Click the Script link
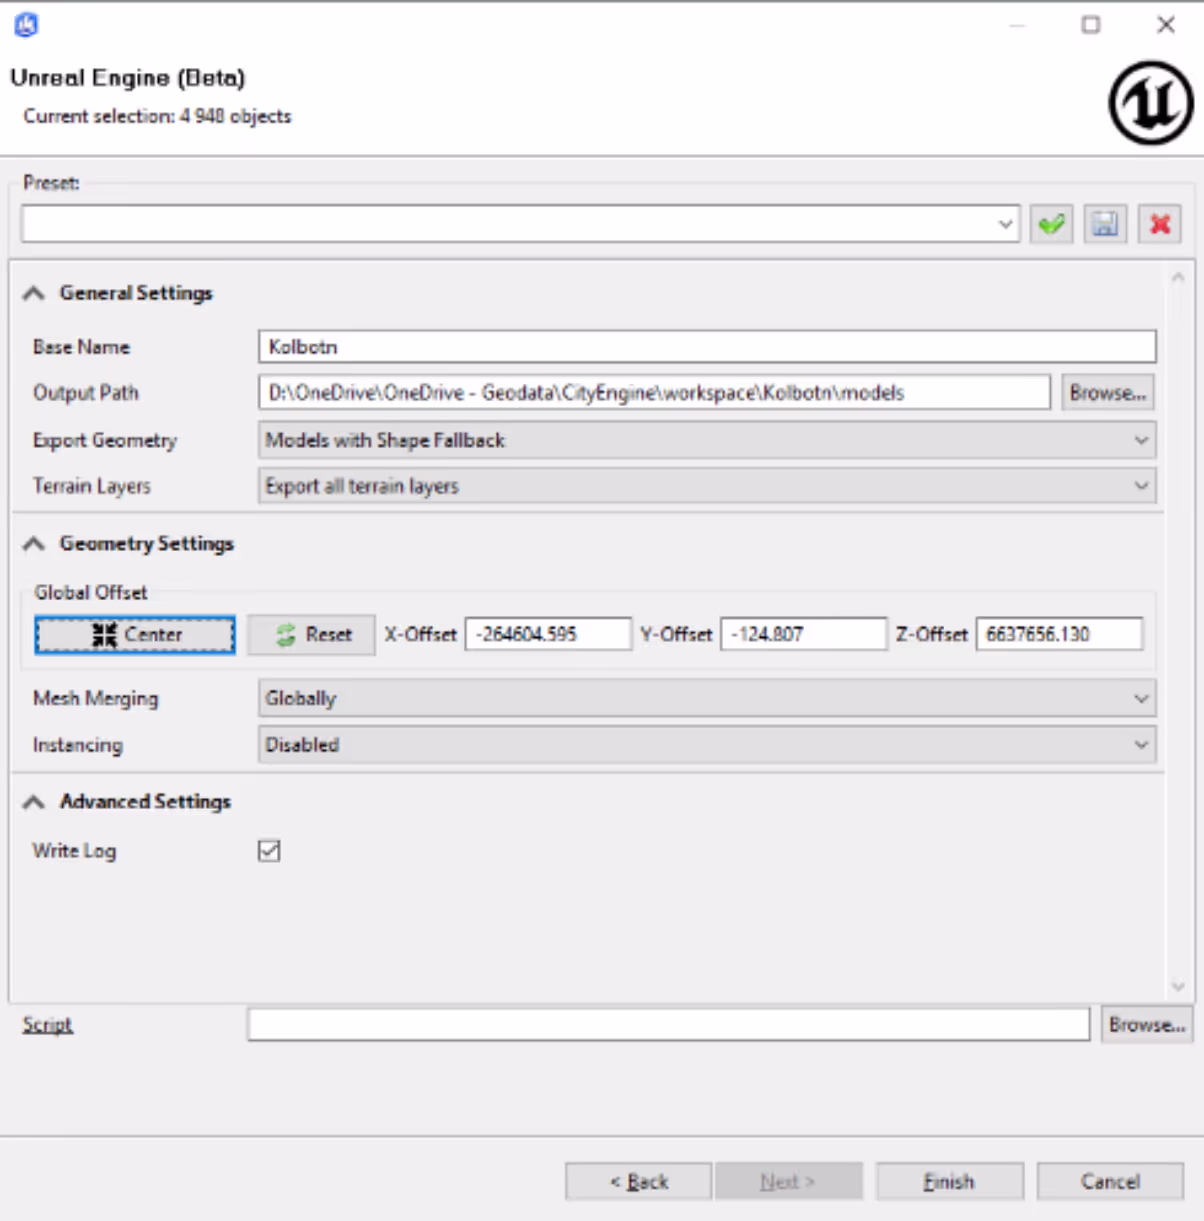The width and height of the screenshot is (1204, 1221). [47, 1025]
